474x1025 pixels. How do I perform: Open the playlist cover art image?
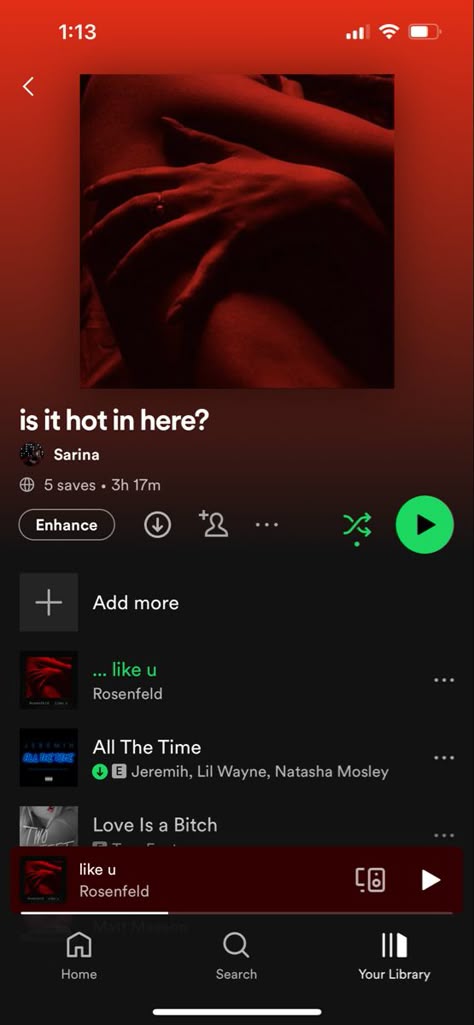237,231
